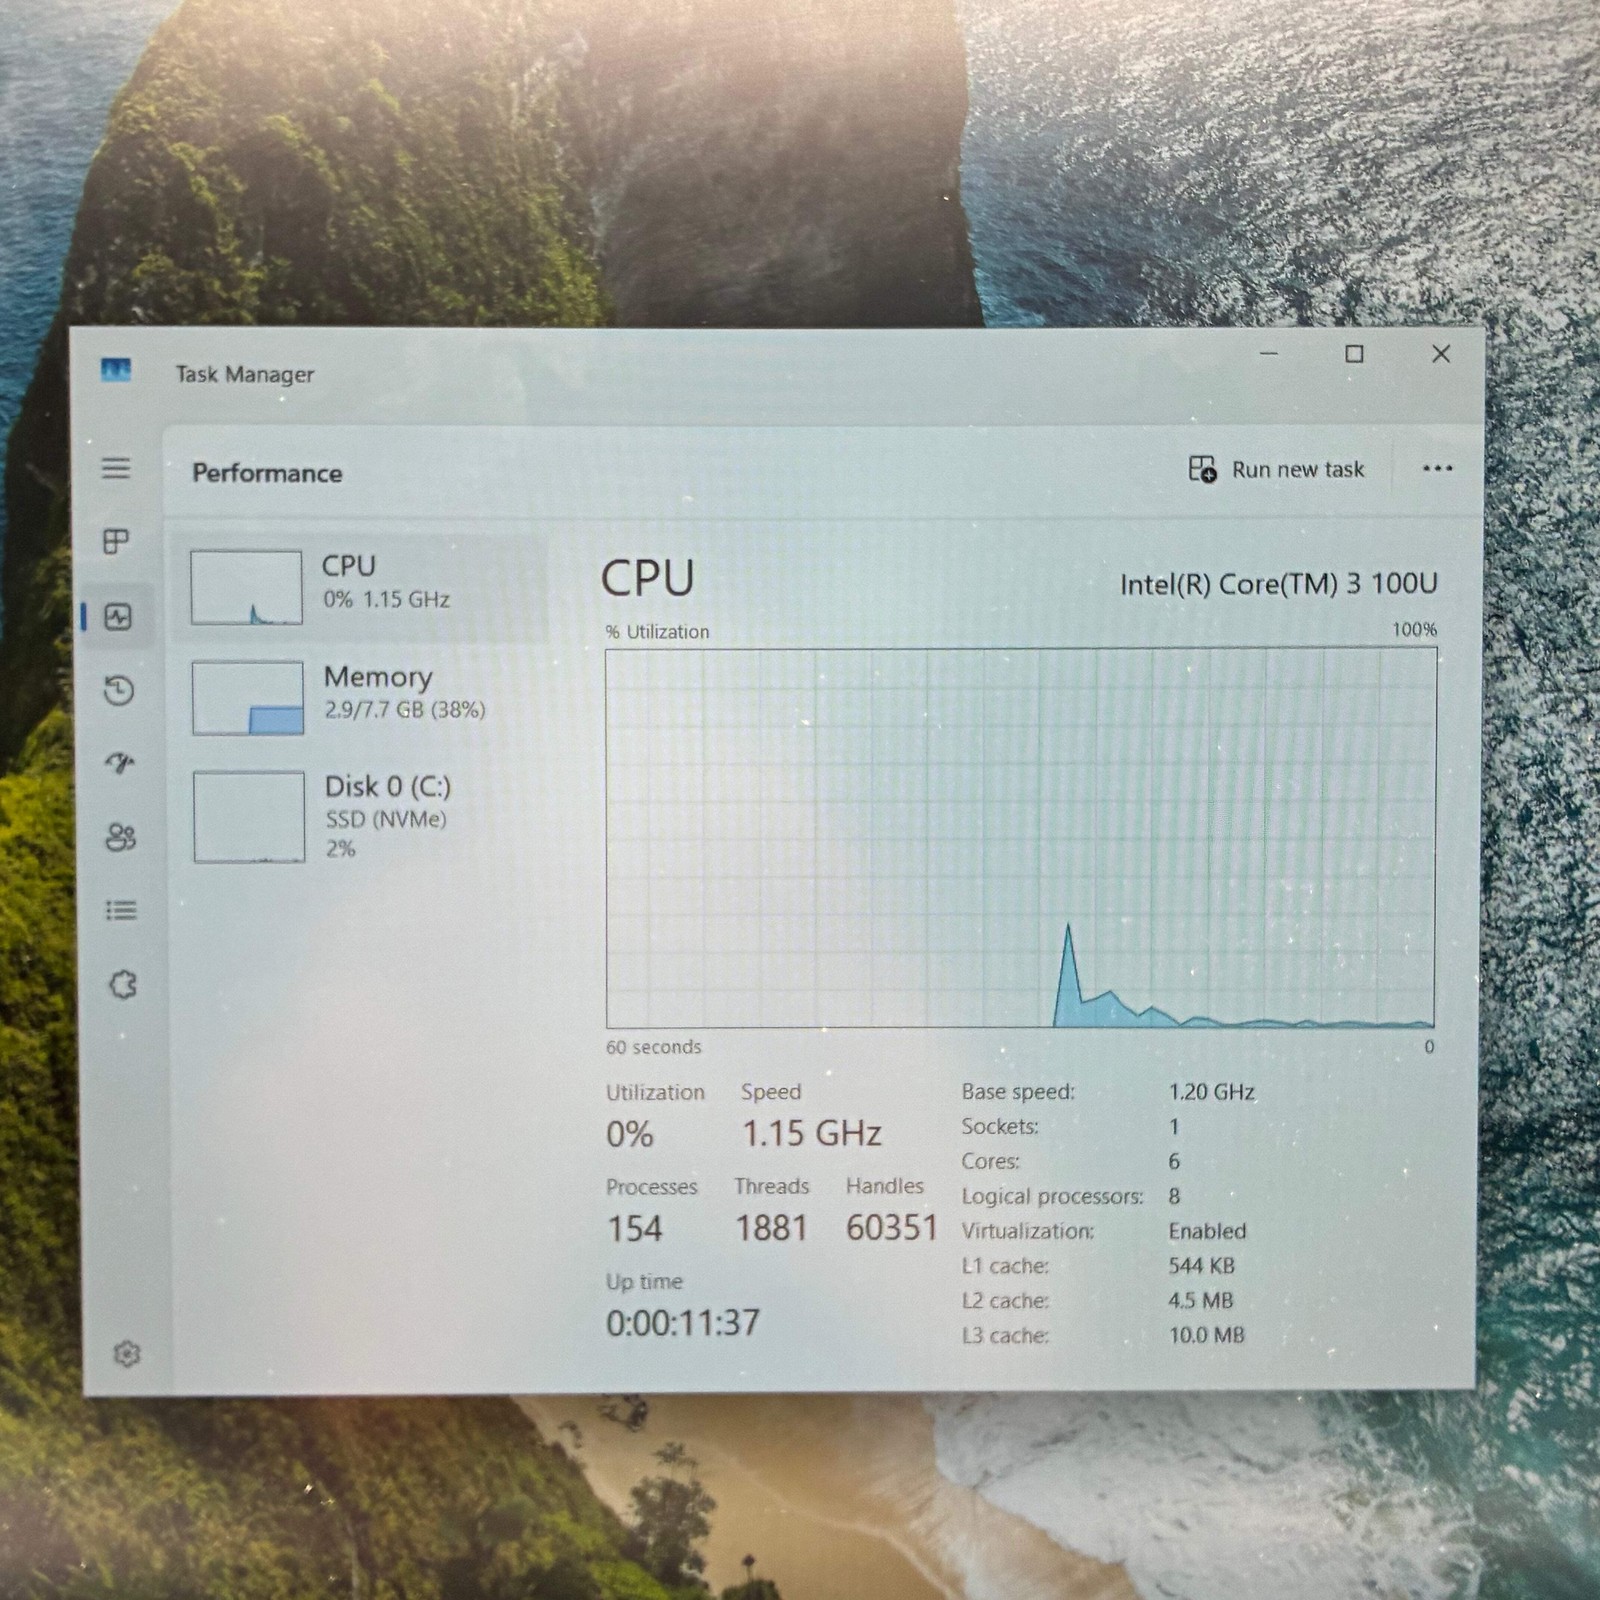Screen dimensions: 1600x1600
Task: Open the Services page puzzle icon
Action: pos(123,985)
